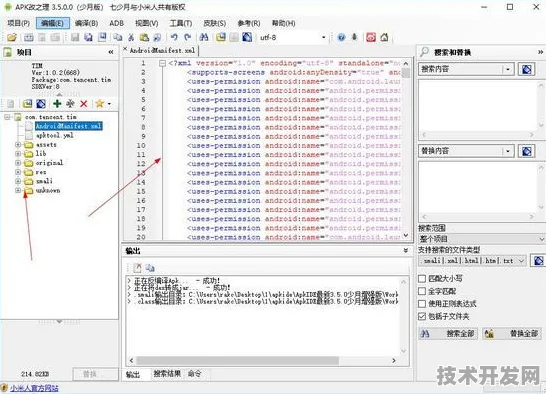This screenshot has height=394, width=546.
Task: Click the cut scissors toolbar icon
Action: tap(131, 37)
